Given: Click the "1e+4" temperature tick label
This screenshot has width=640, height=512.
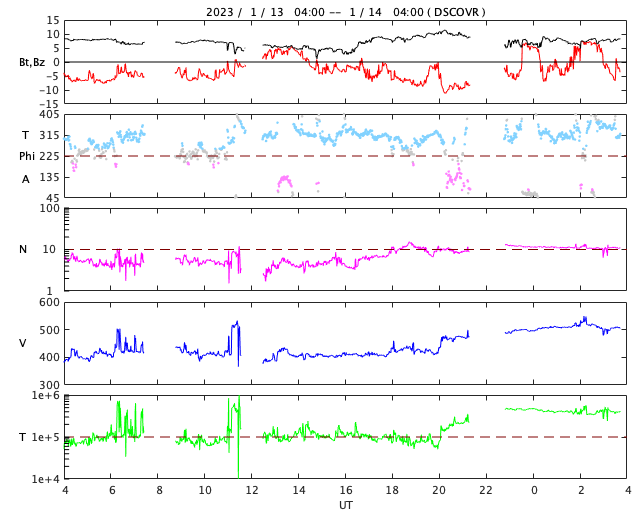Looking at the screenshot, I should (45, 479).
